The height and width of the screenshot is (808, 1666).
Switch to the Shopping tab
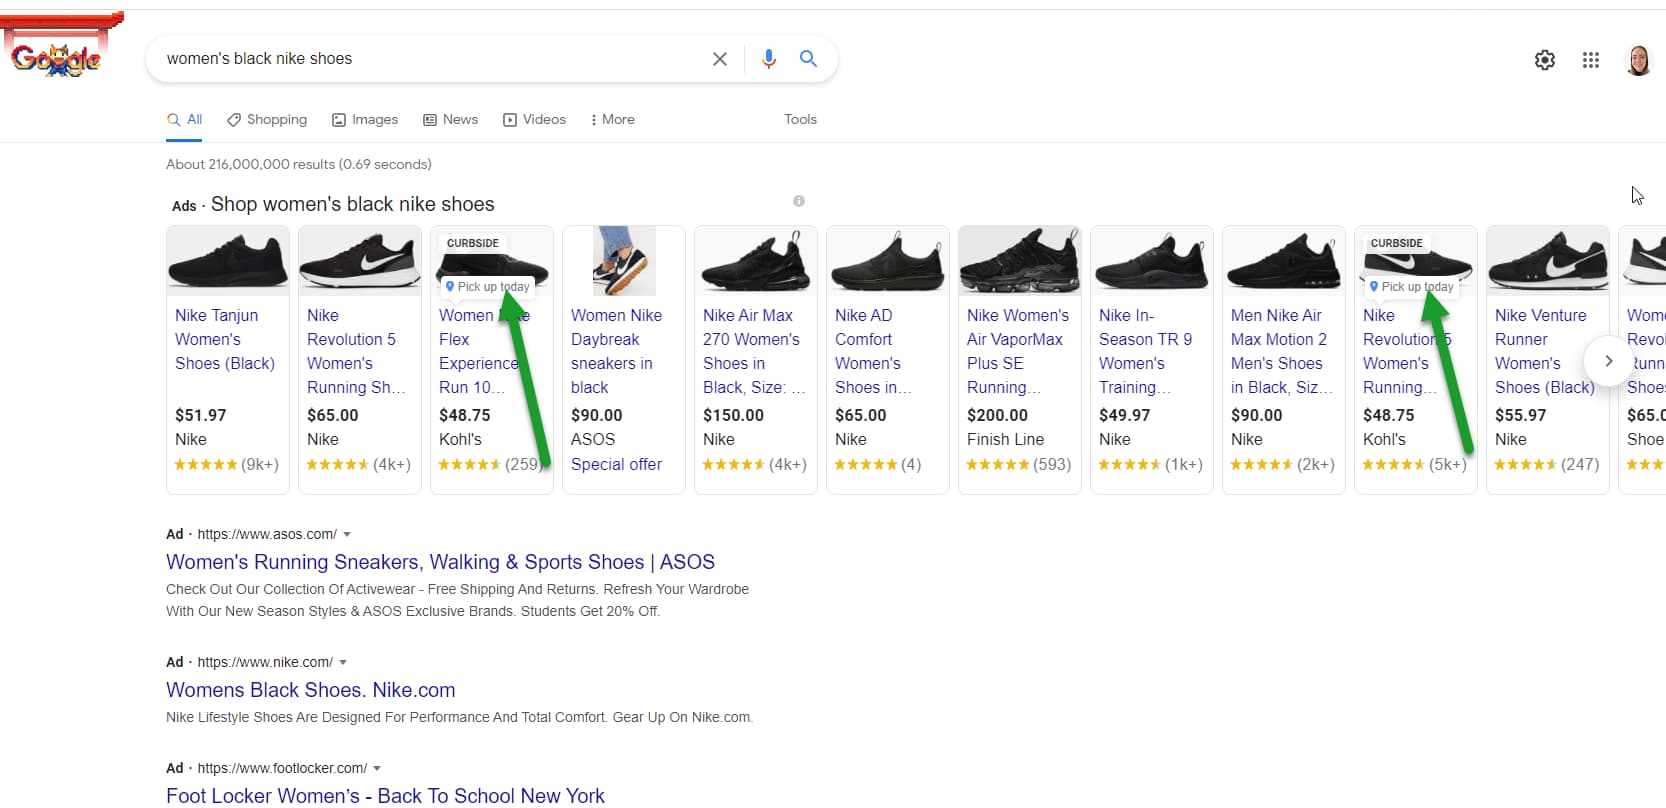point(267,119)
